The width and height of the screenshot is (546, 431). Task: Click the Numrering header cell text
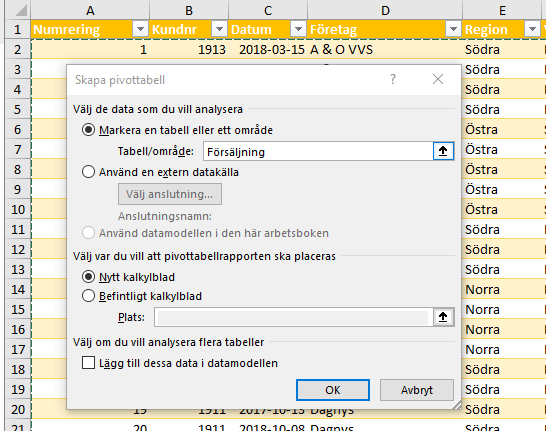click(67, 30)
